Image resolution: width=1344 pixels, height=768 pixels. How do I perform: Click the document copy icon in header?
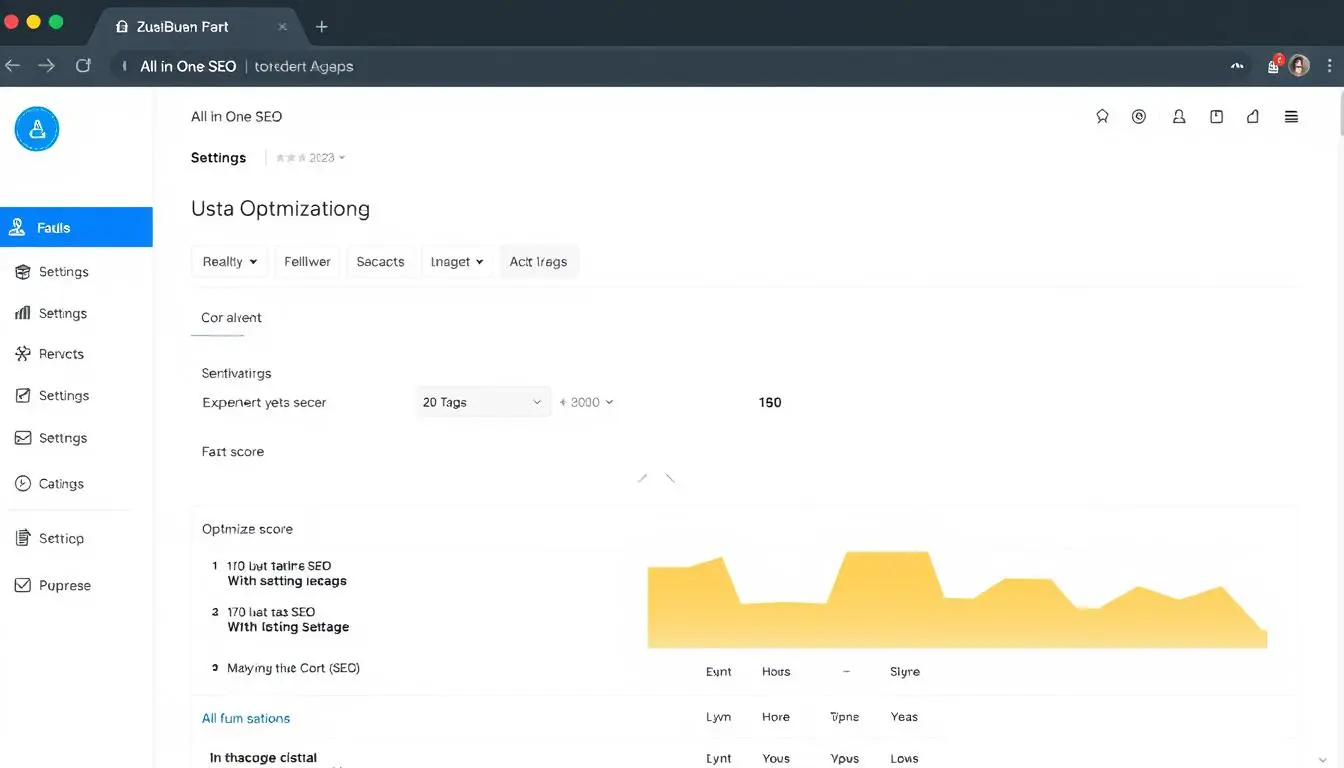pos(1253,117)
